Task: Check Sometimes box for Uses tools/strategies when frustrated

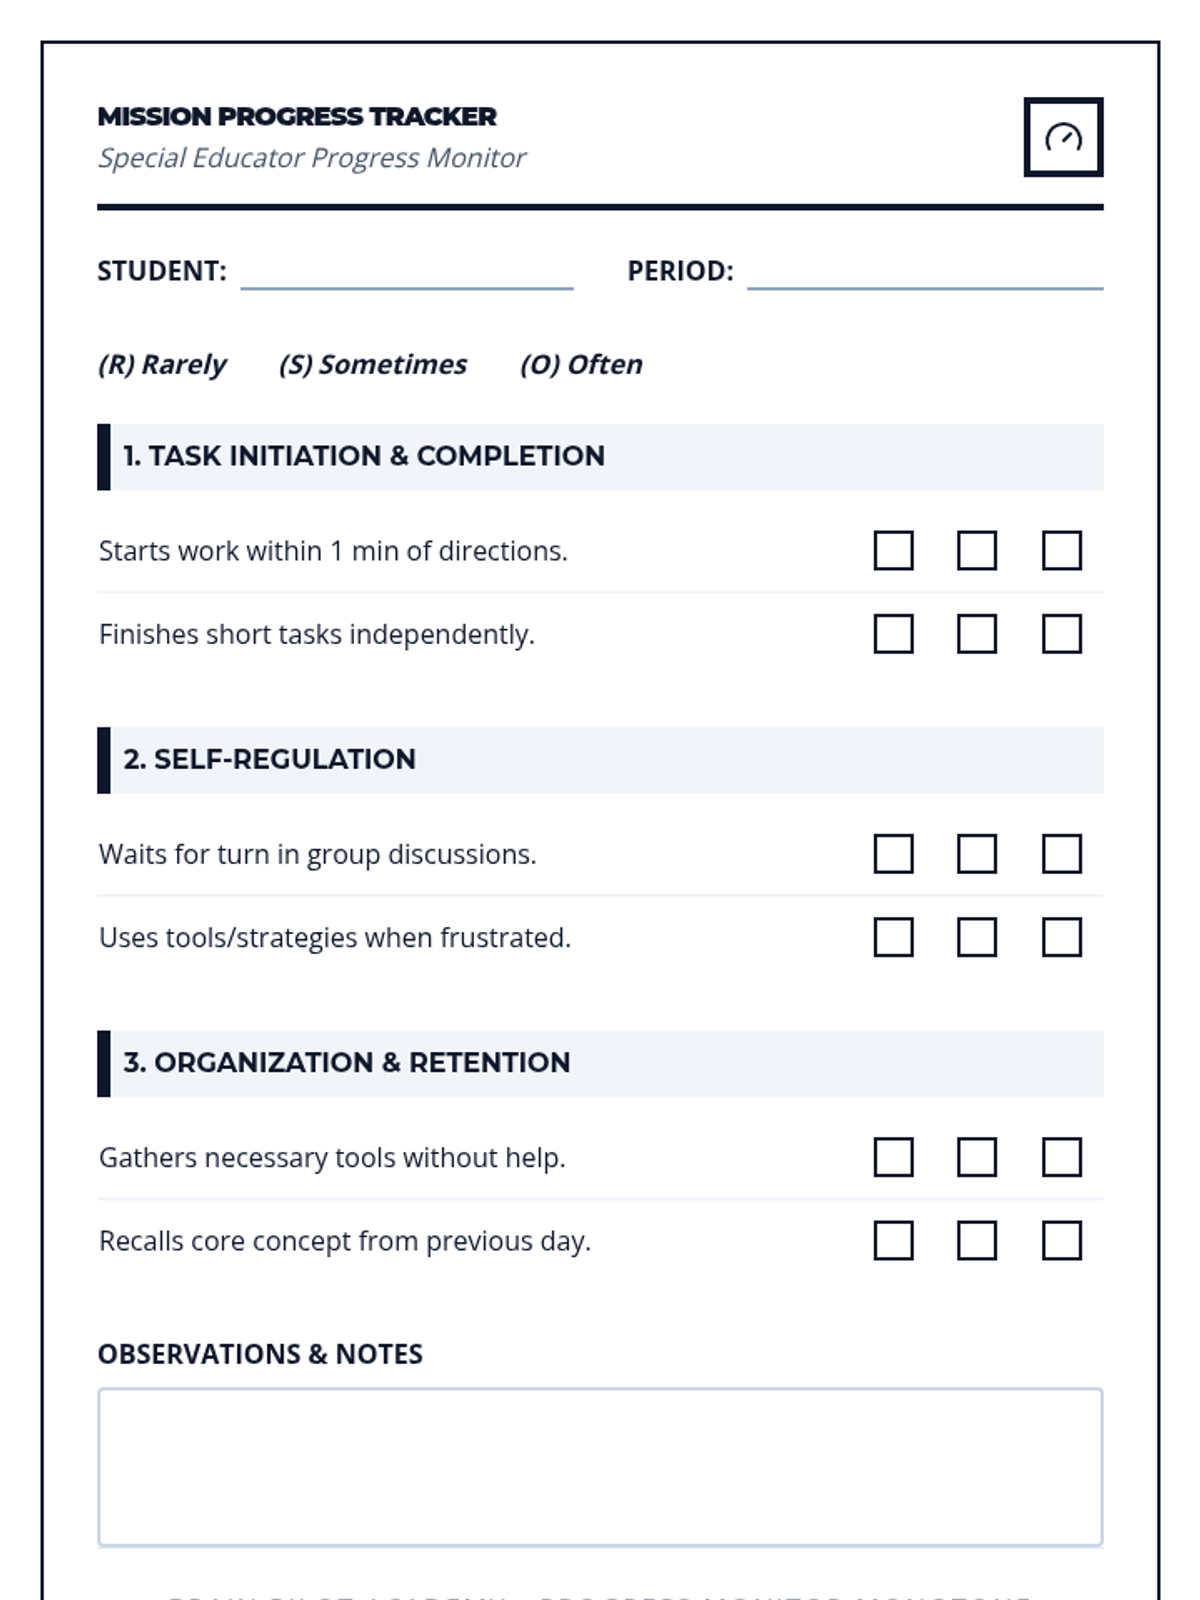Action: click(x=977, y=938)
